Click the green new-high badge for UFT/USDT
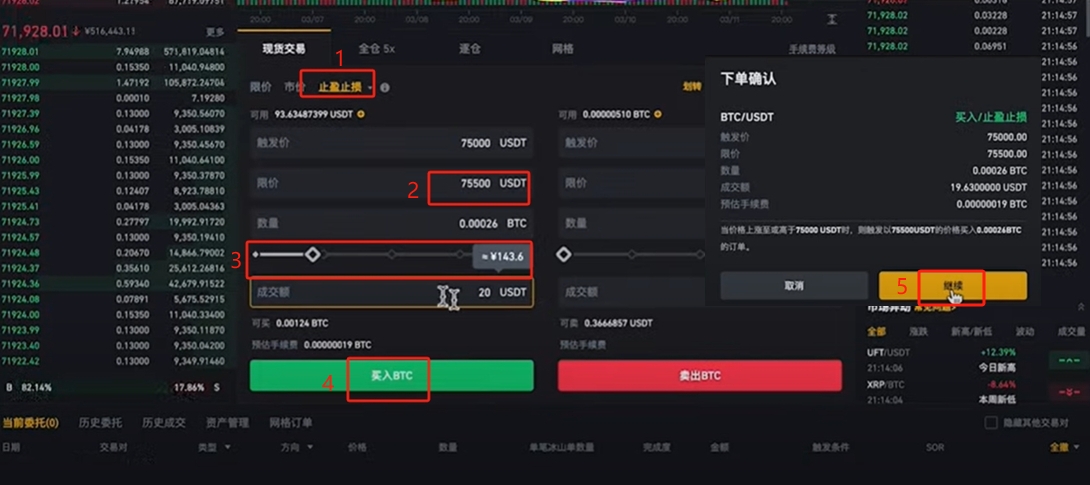The image size is (1090, 485). [x=1068, y=361]
